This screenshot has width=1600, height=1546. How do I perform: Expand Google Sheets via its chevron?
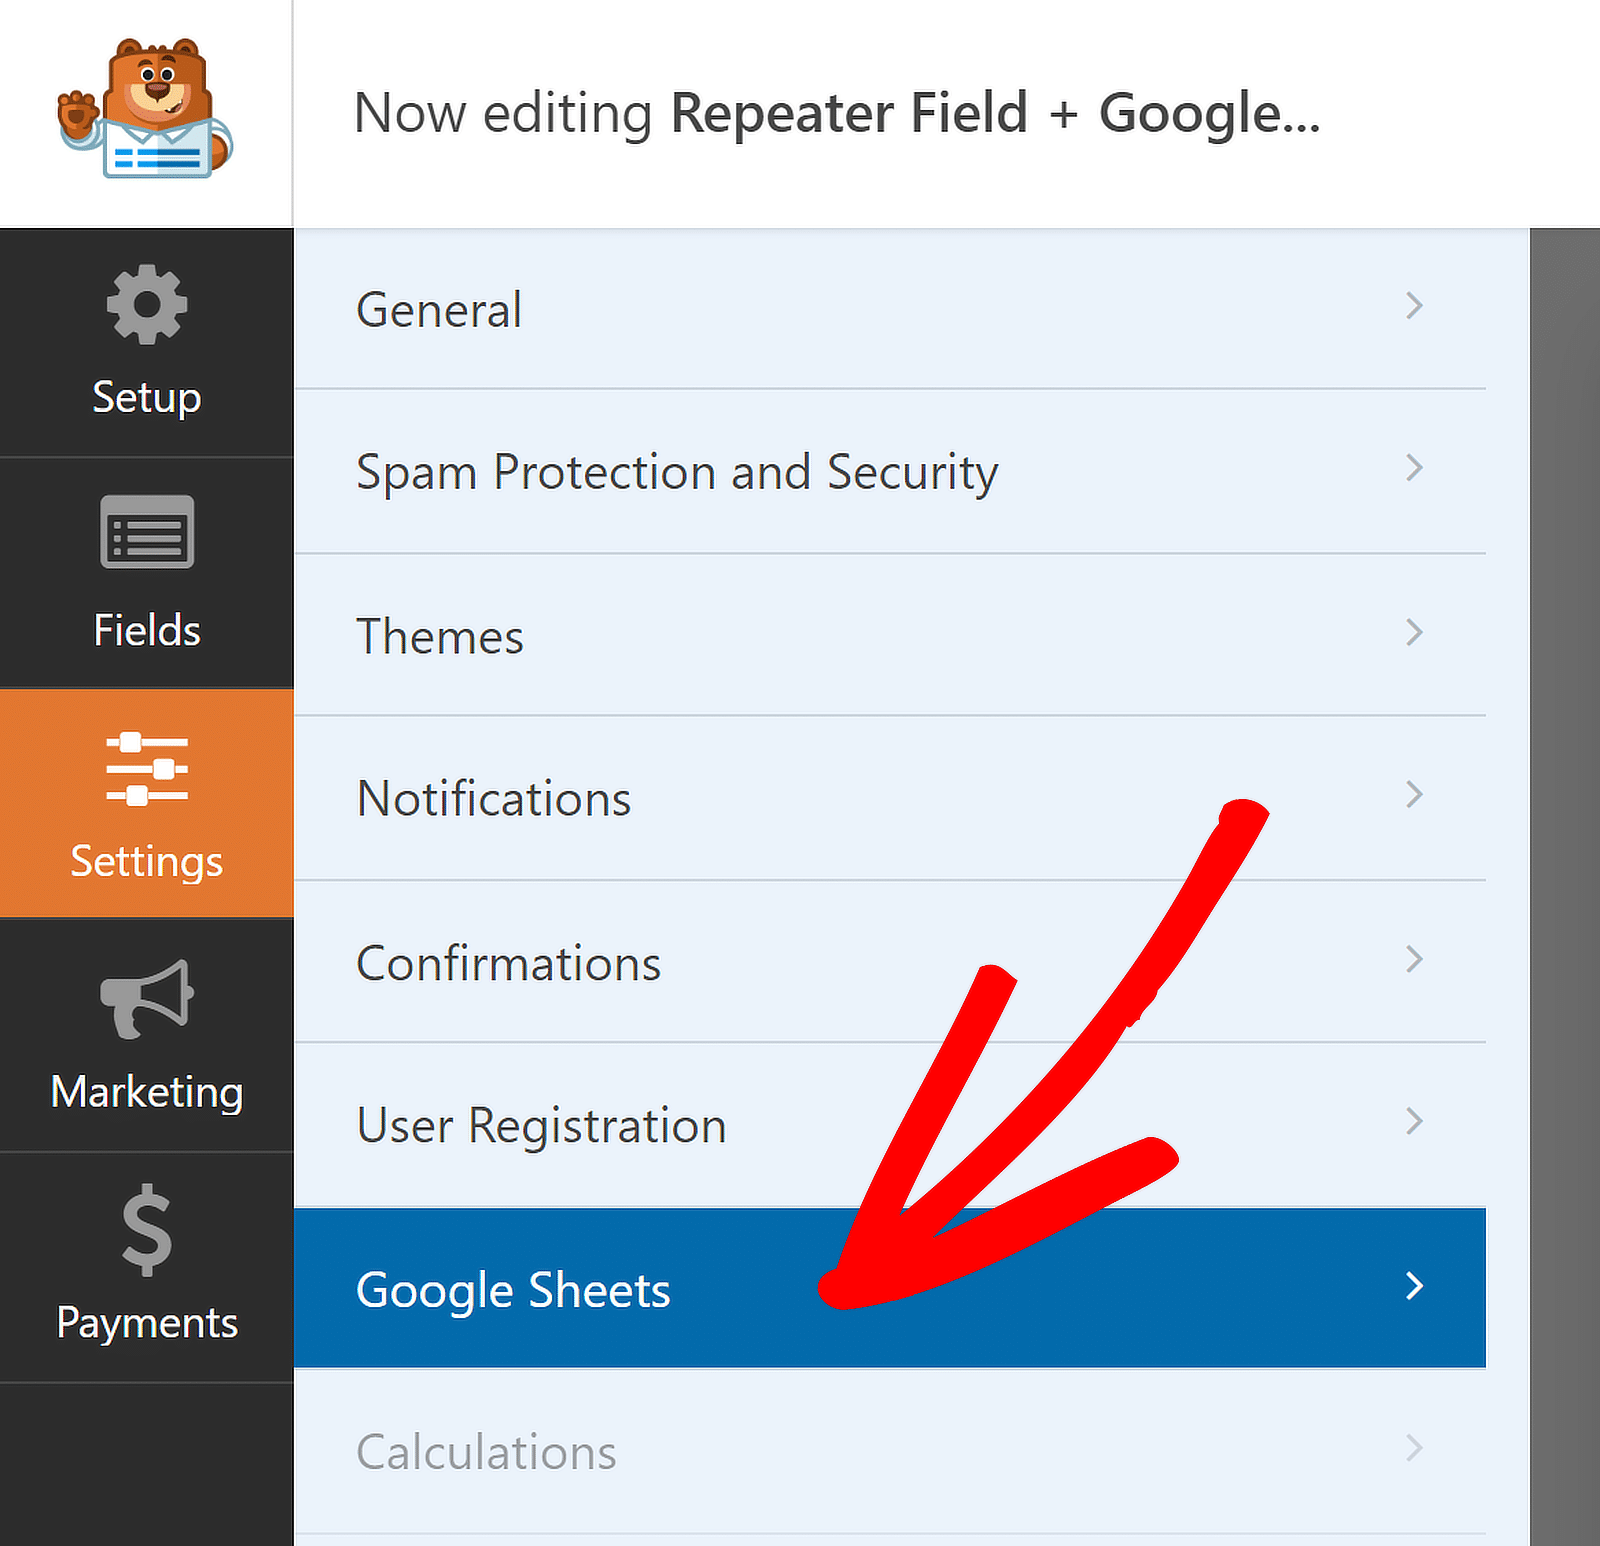(1414, 1288)
